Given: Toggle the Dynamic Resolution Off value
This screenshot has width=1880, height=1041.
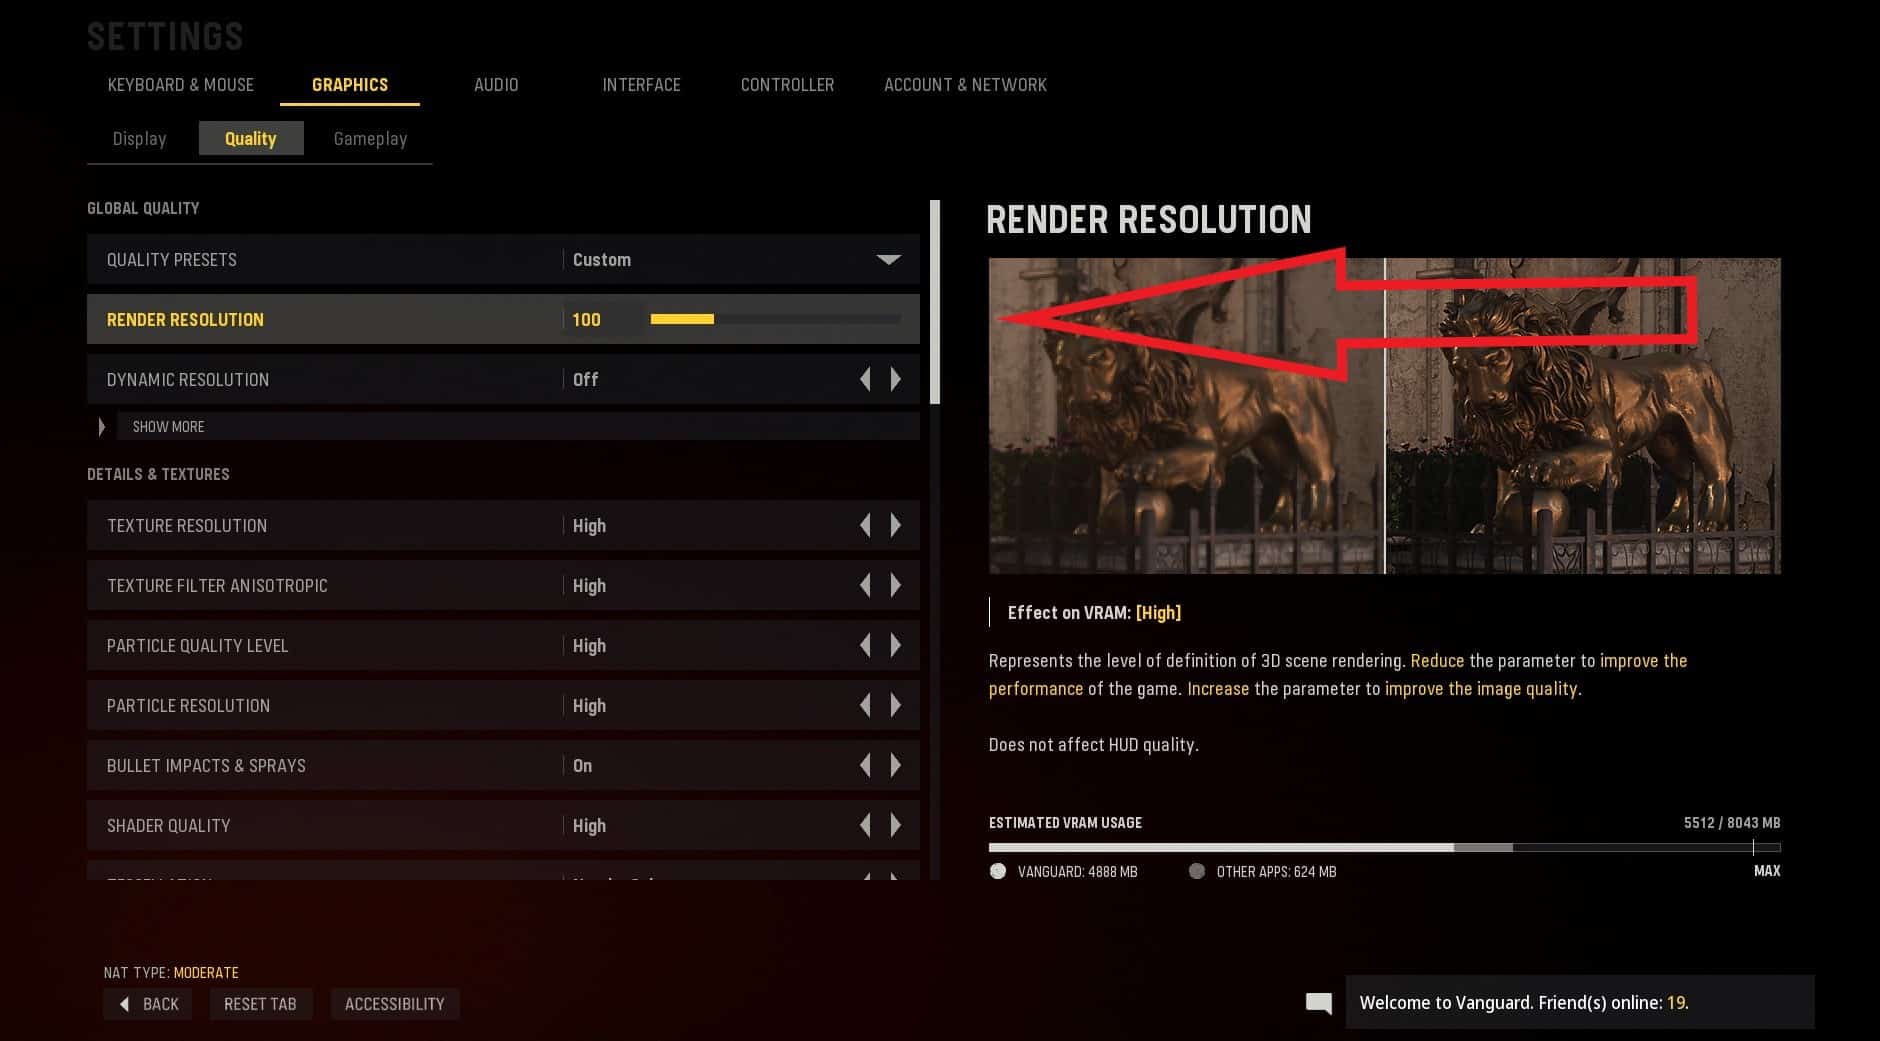Looking at the screenshot, I should tap(586, 380).
